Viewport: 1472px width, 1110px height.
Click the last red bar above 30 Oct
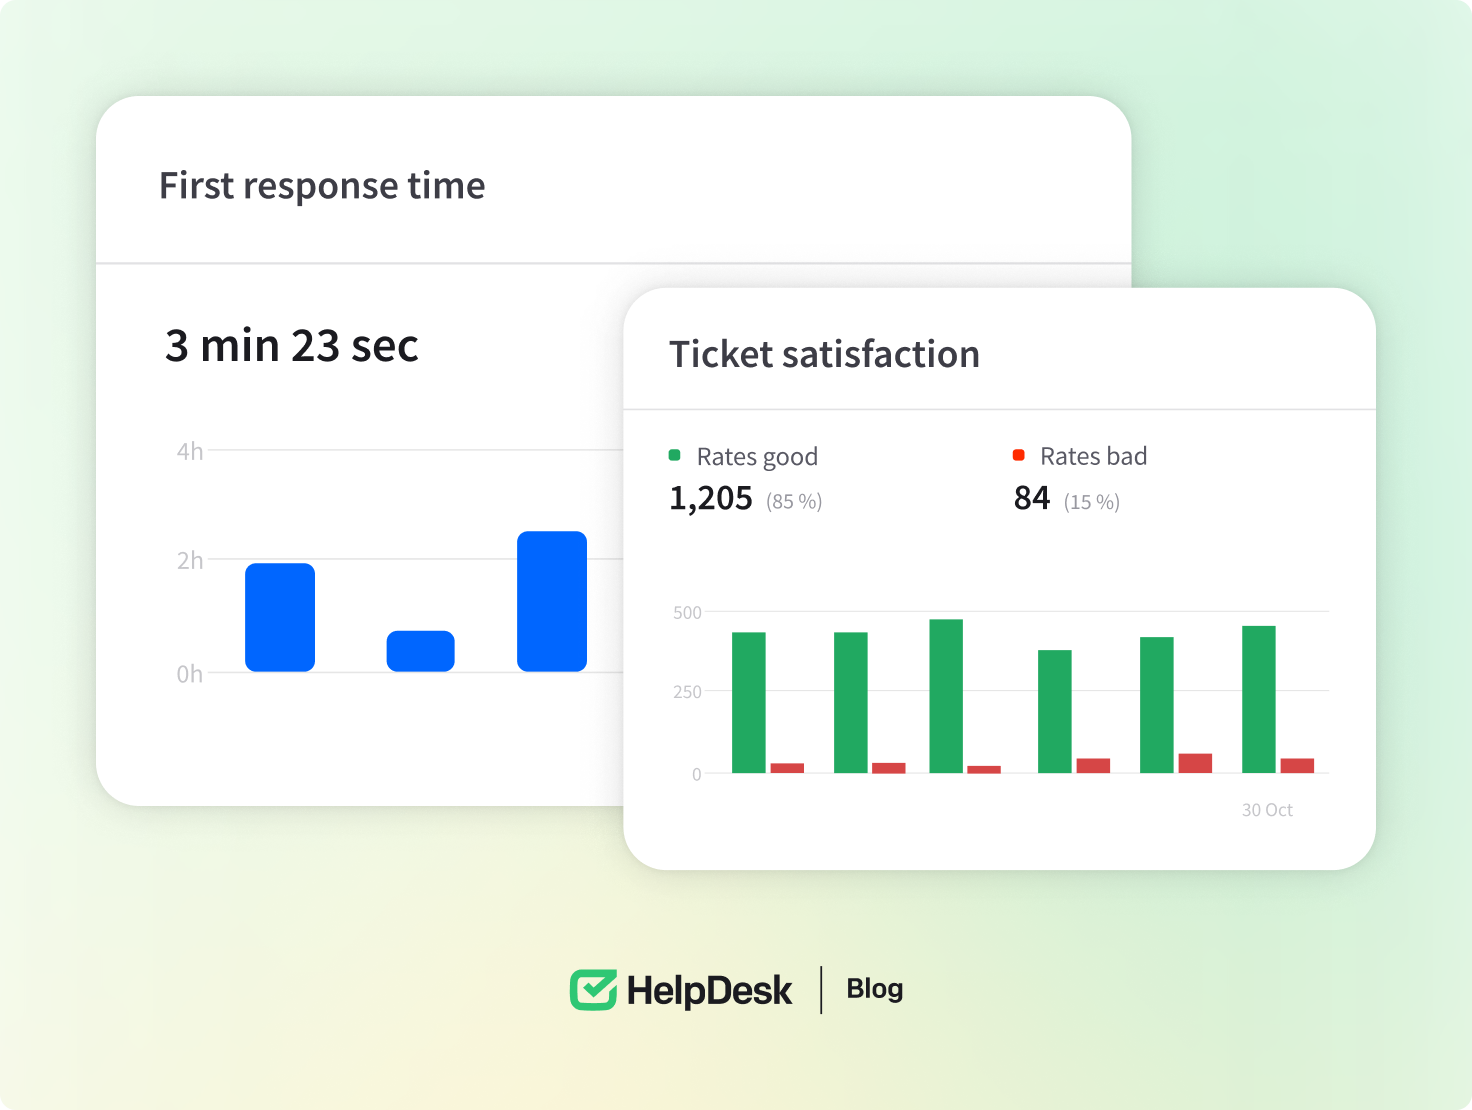click(1297, 766)
